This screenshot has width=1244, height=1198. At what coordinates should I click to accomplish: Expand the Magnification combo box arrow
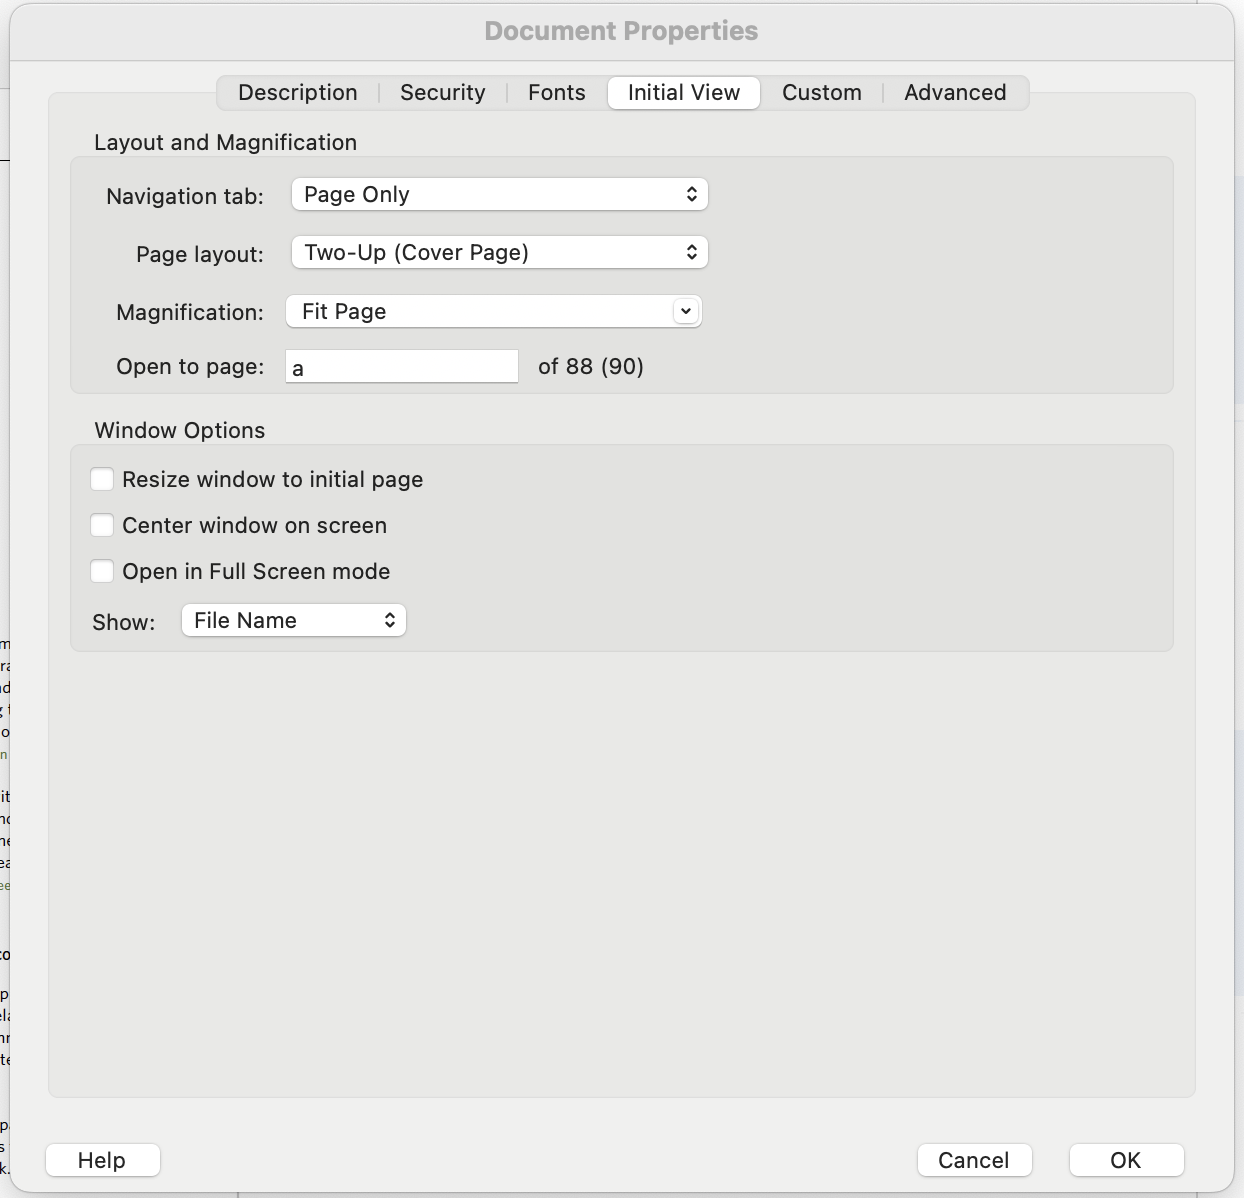(x=685, y=311)
